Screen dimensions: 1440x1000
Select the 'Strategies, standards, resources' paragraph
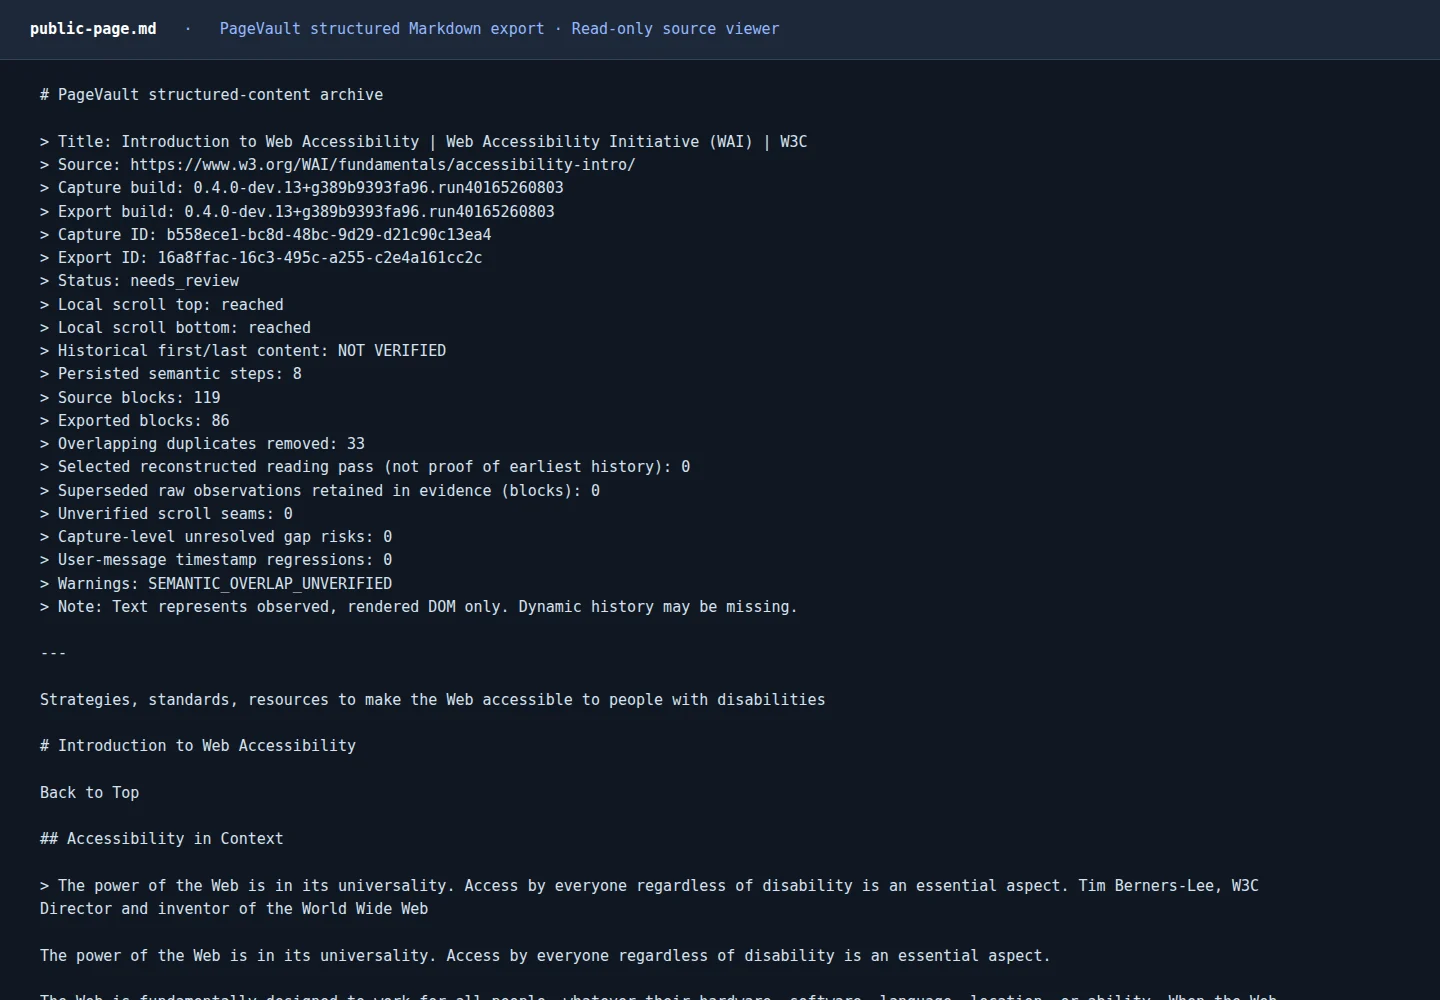point(432,700)
